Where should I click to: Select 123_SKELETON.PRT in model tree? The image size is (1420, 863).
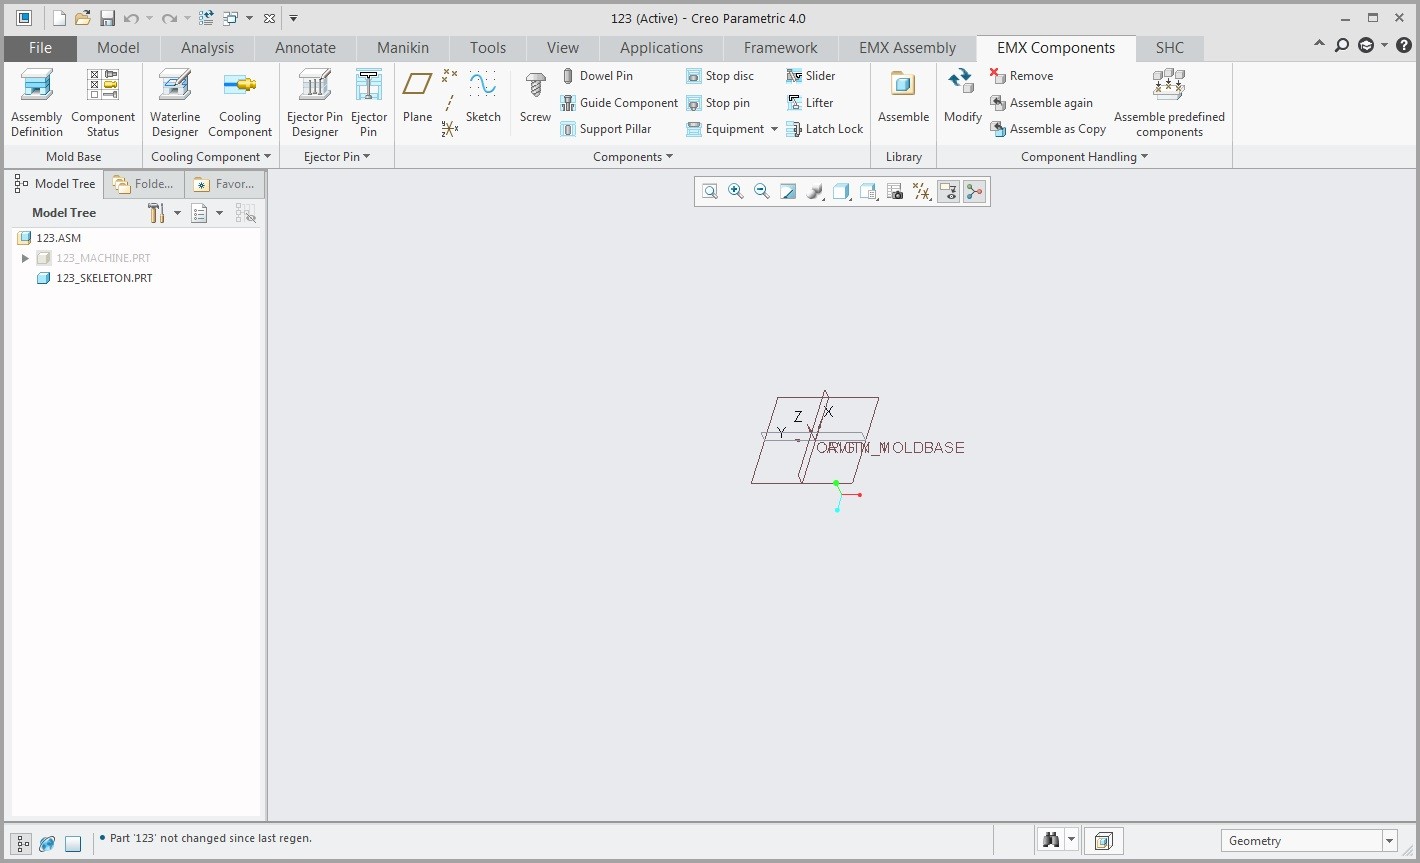point(94,278)
